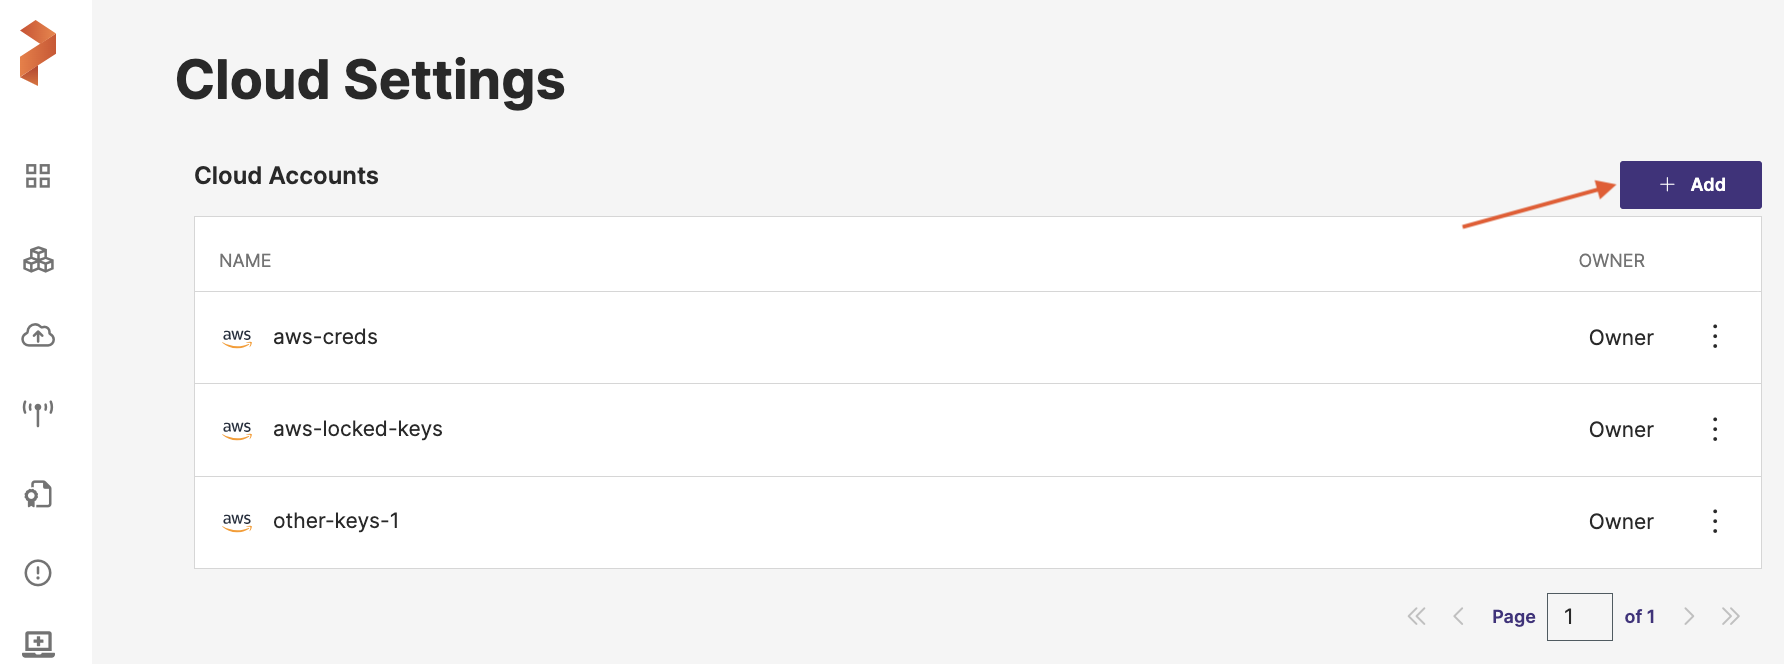The width and height of the screenshot is (1784, 664).
Task: Open the aws-locked-keys row options menu
Action: (1715, 430)
